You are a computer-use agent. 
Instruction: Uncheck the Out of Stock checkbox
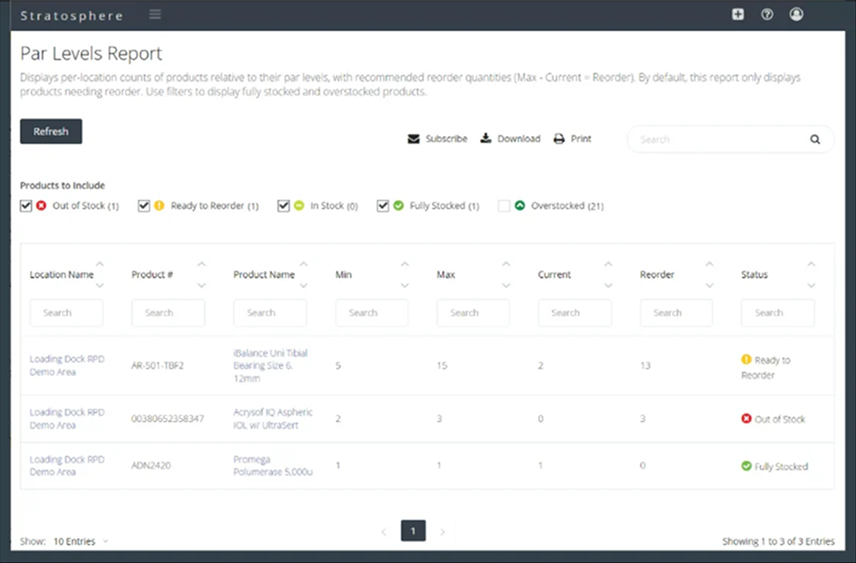(x=26, y=206)
